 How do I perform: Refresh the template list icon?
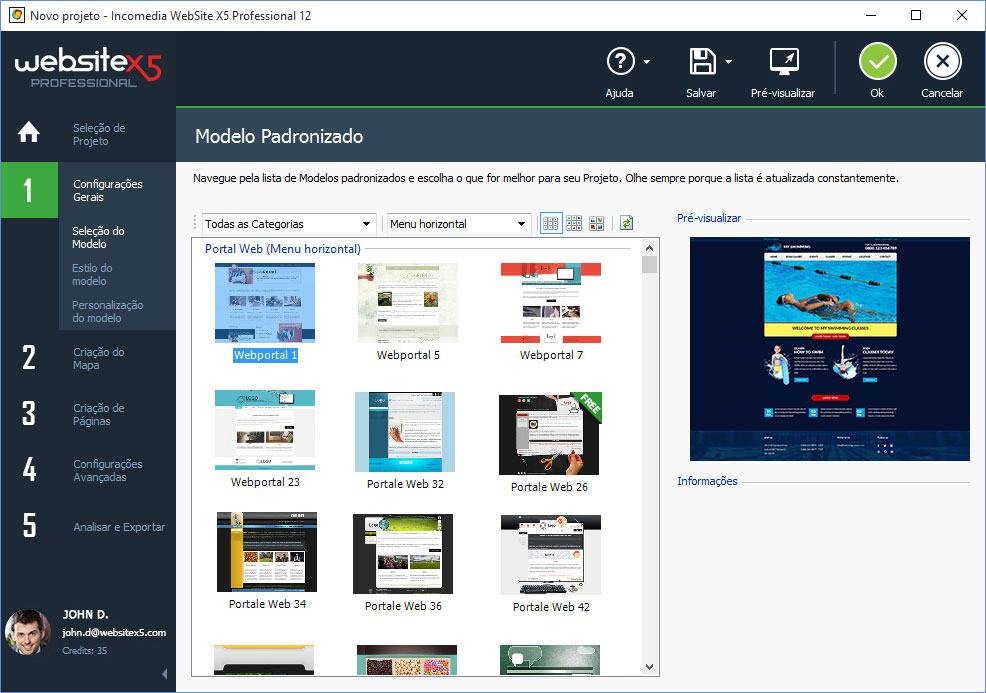(x=626, y=223)
